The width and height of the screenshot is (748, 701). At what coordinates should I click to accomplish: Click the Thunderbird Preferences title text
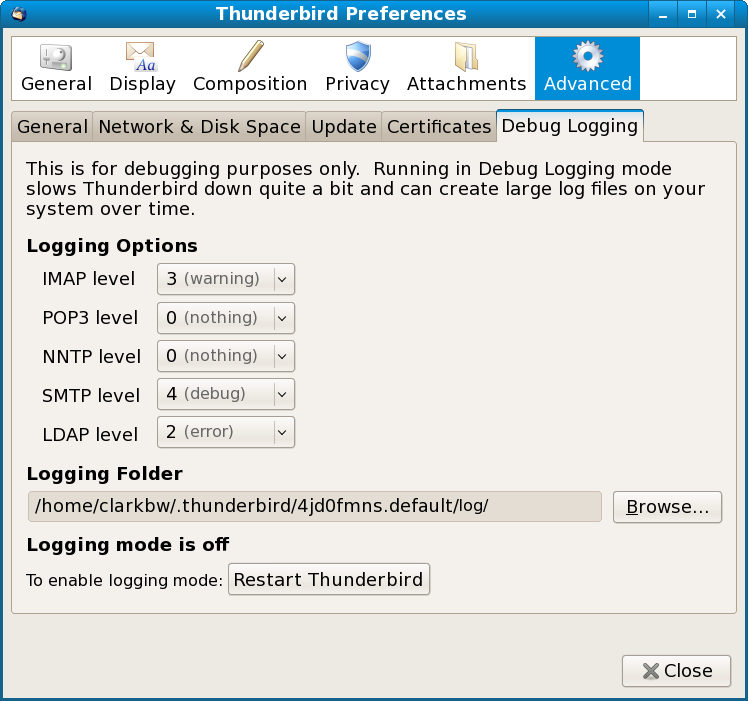click(x=341, y=13)
